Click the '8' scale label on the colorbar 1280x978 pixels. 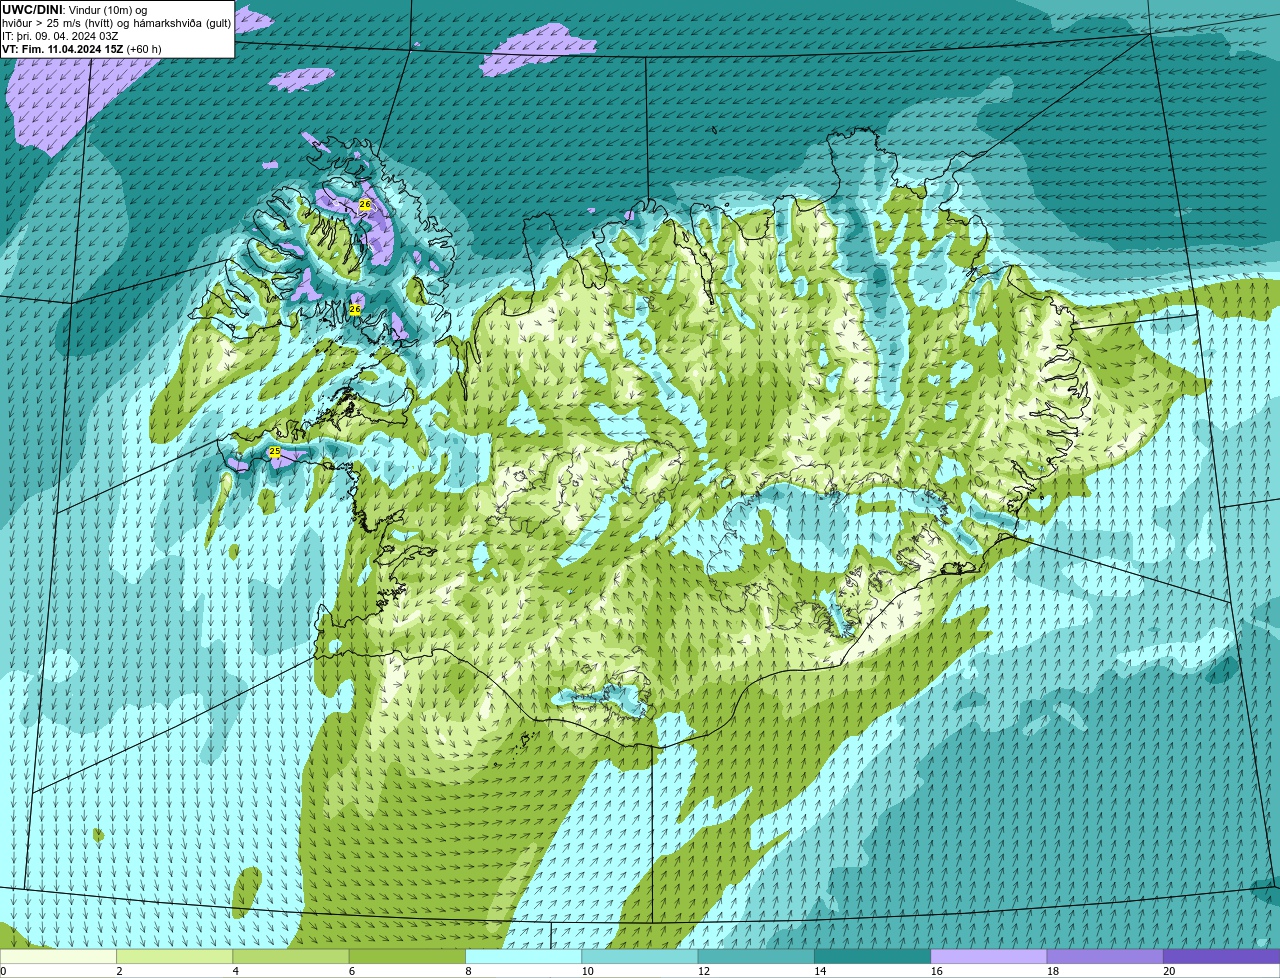[468, 971]
